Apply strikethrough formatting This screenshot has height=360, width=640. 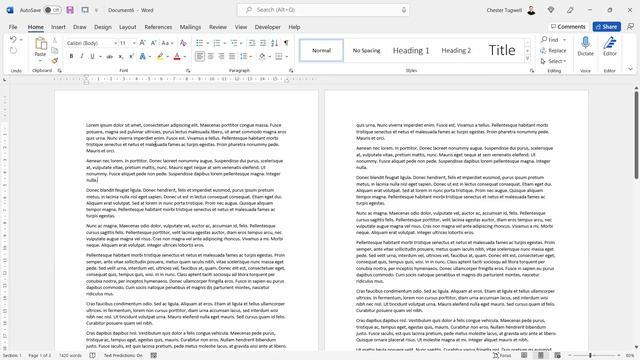point(109,56)
